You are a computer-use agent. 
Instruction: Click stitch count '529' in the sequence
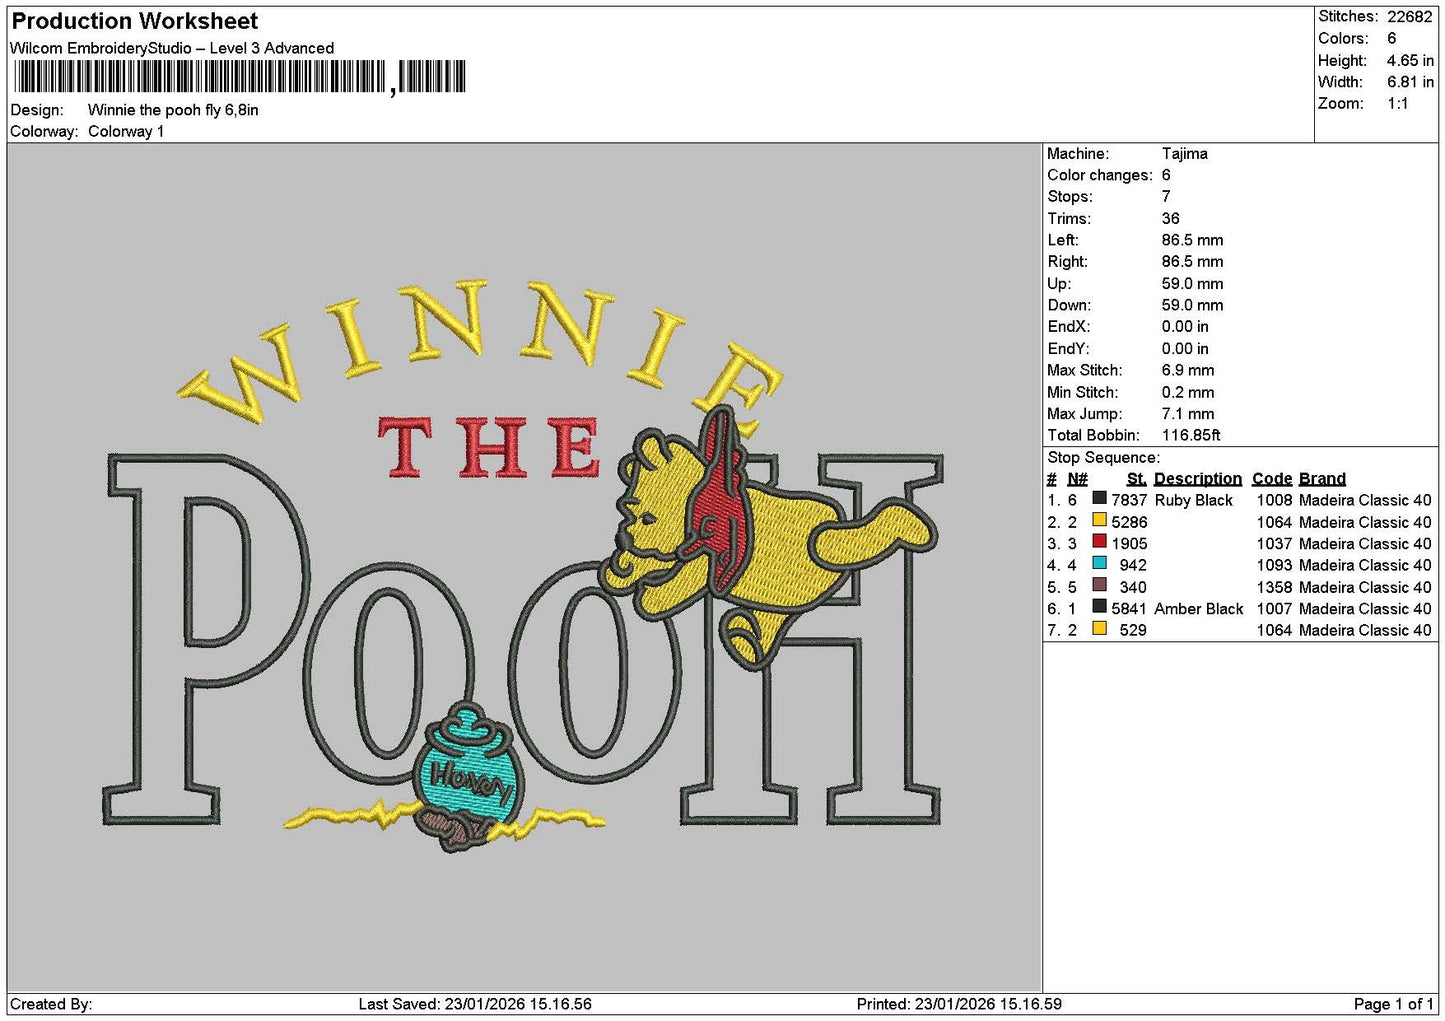[1133, 630]
